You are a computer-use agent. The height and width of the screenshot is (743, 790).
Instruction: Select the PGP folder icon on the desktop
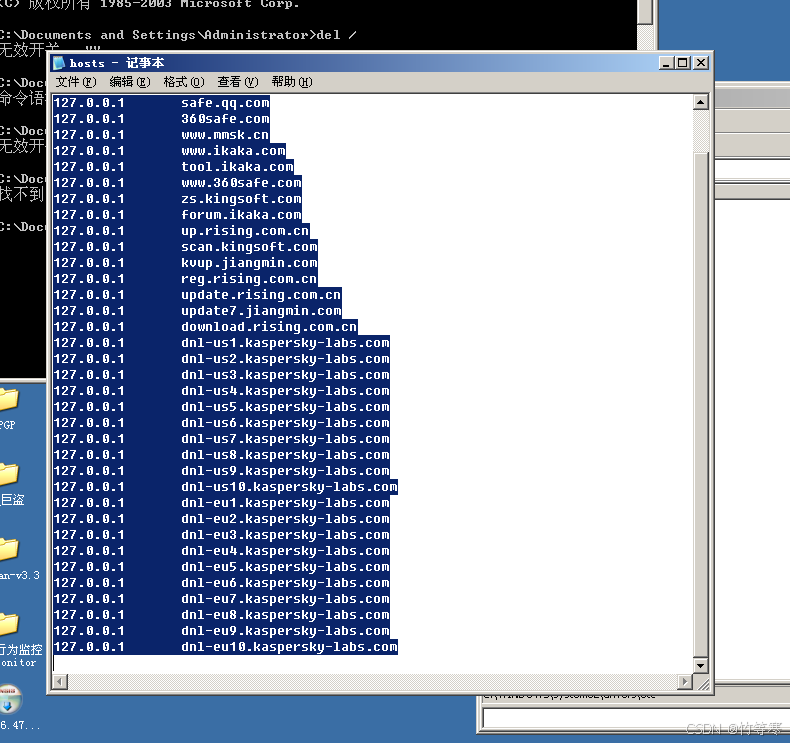8,402
